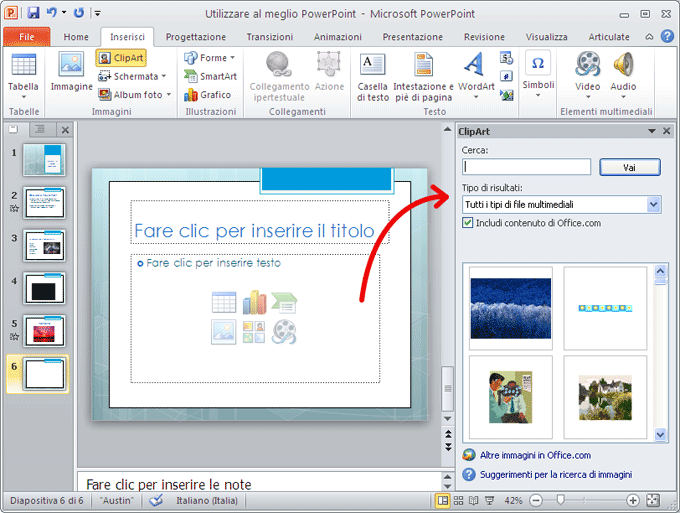This screenshot has width=680, height=513.
Task: Expand the Video dropdown arrow
Action: (588, 97)
